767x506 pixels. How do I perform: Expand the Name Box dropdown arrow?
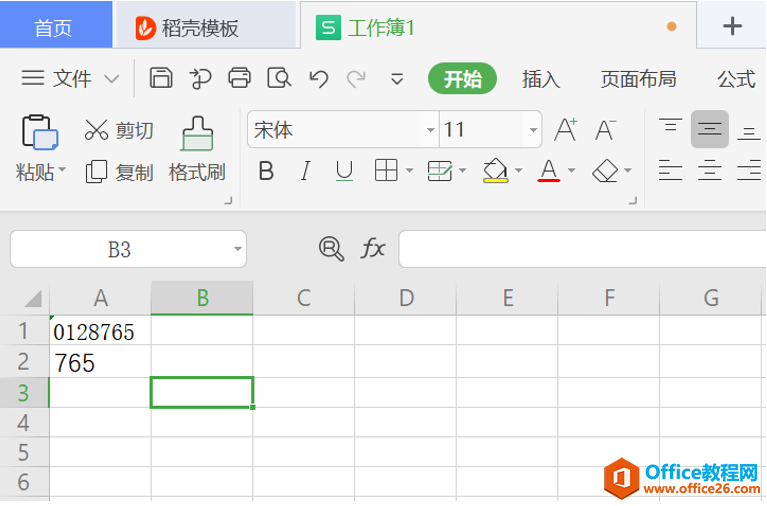[x=238, y=249]
